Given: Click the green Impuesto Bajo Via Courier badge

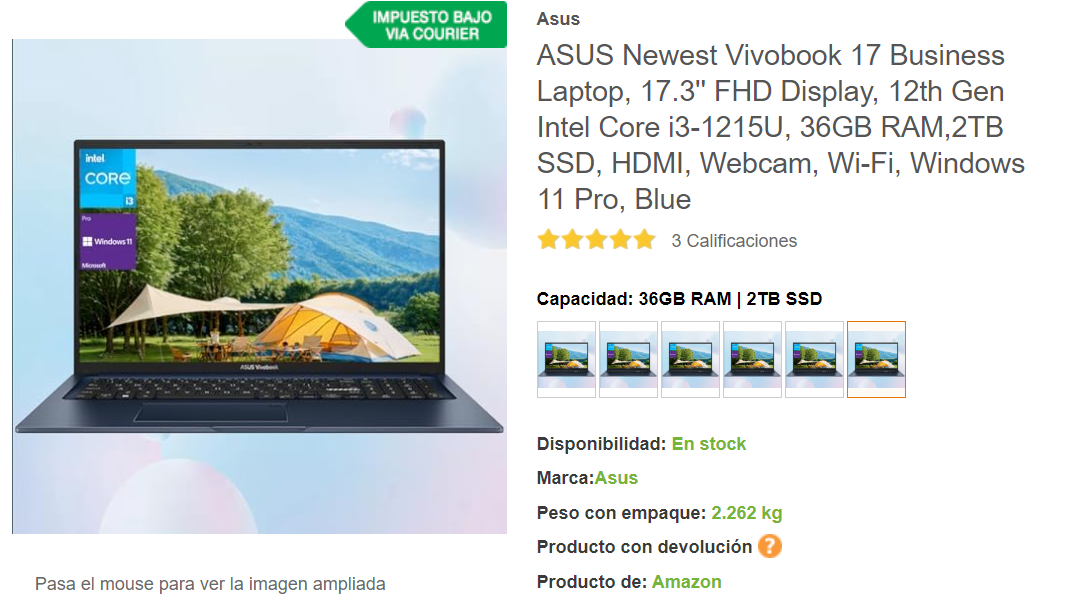Looking at the screenshot, I should pos(426,25).
